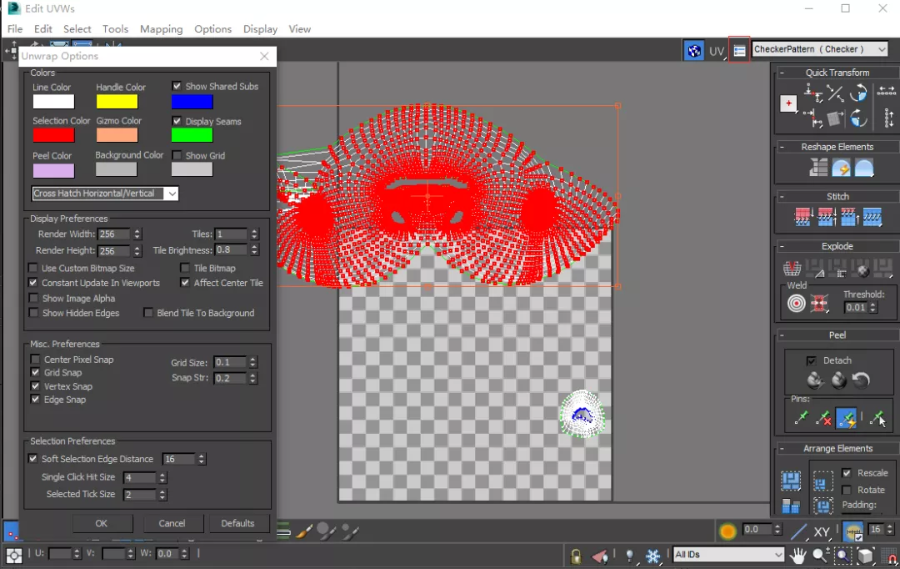The image size is (900, 569).
Task: Click the Zoom Region magnifier icon
Action: click(842, 555)
